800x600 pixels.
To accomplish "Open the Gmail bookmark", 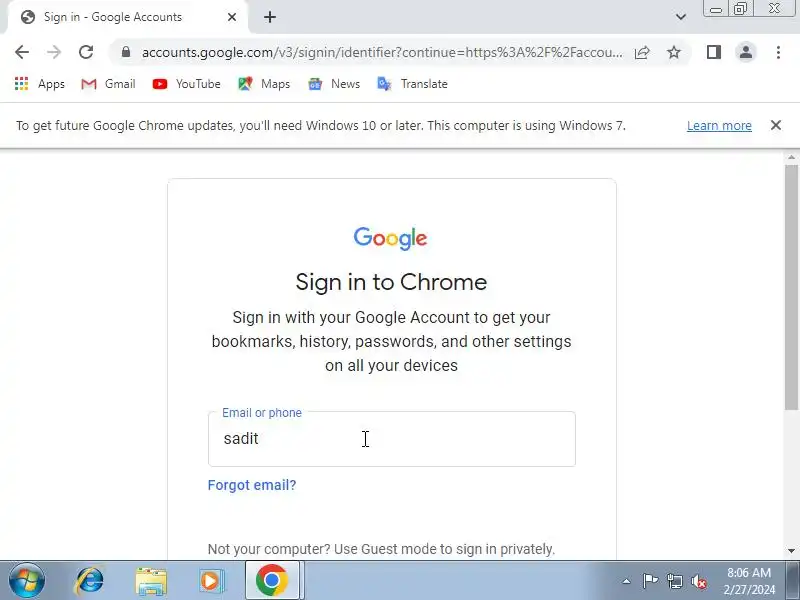I will point(108,84).
